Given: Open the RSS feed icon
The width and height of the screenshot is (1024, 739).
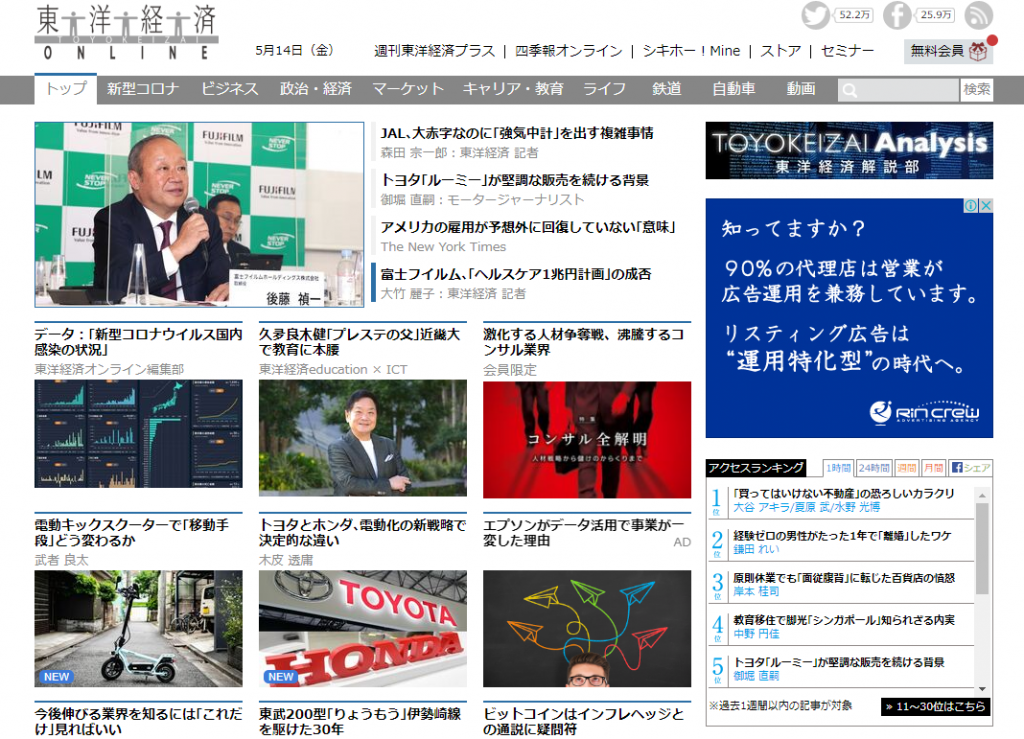Looking at the screenshot, I should click(978, 15).
